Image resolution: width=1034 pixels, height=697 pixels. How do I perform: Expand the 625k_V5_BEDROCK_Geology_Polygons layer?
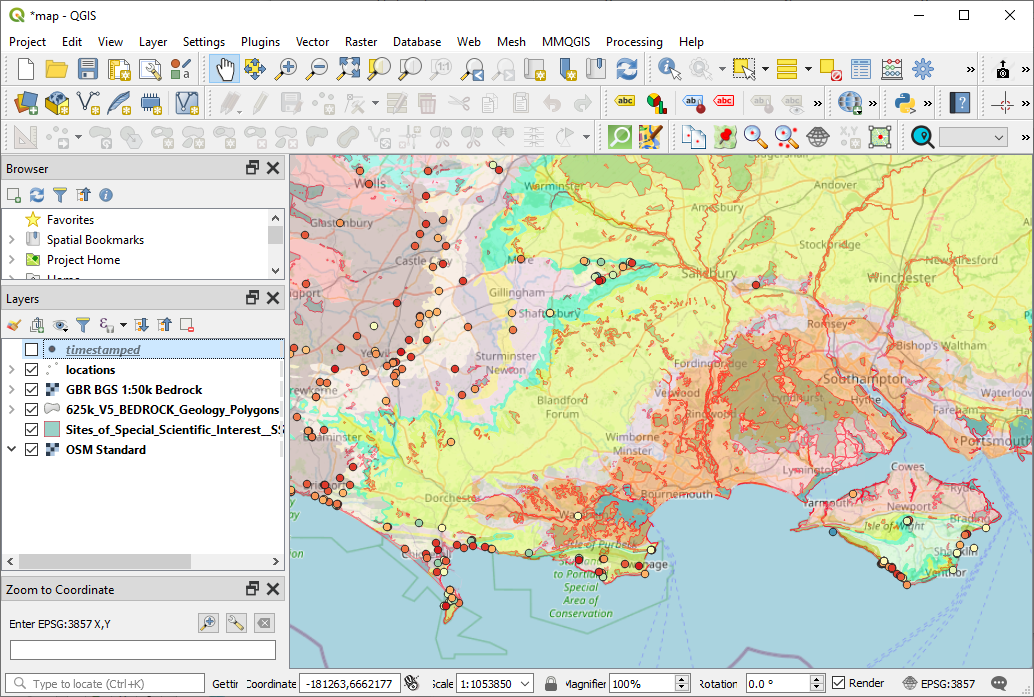11,409
